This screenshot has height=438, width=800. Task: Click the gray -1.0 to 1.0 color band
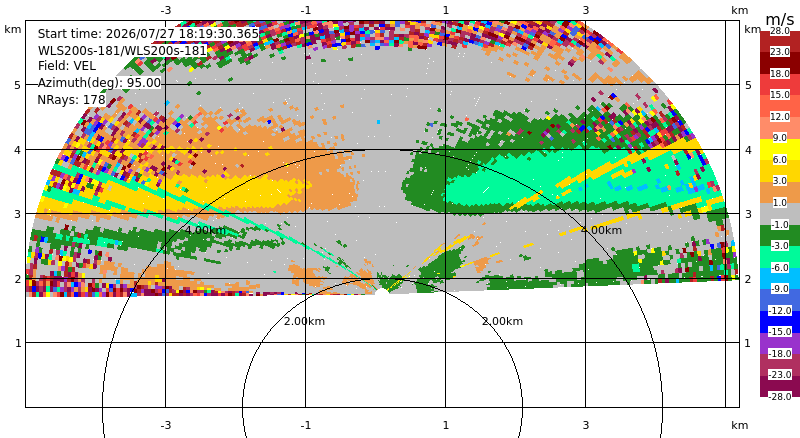[780, 213]
